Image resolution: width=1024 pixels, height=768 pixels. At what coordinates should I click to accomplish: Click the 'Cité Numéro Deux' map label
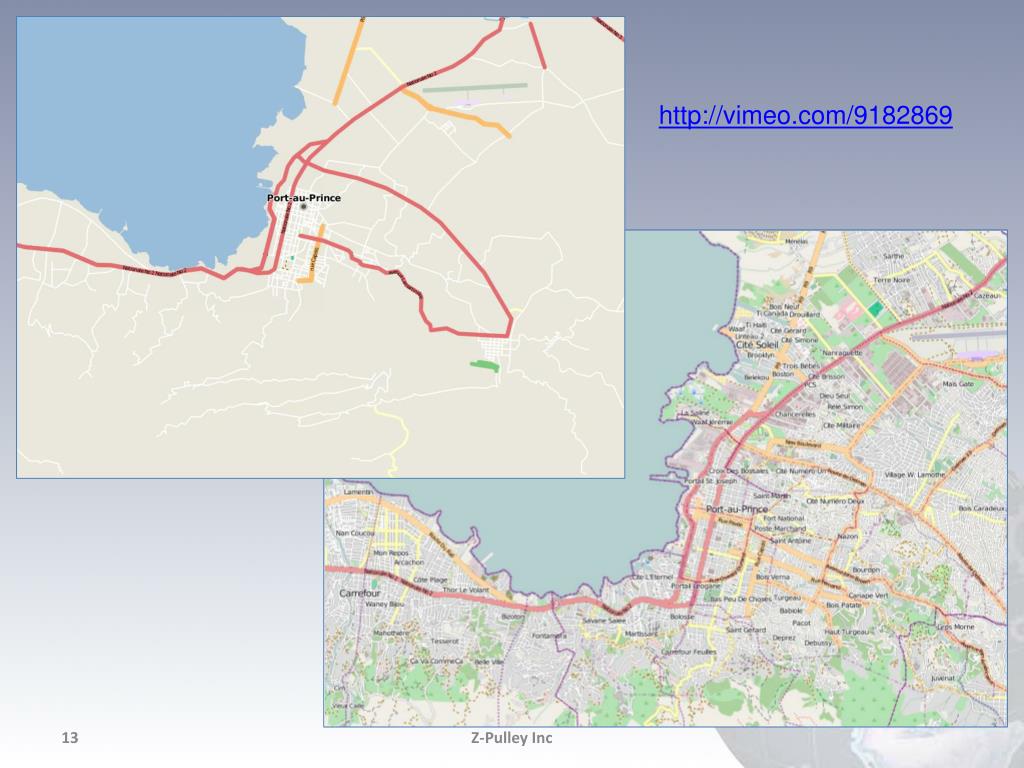click(835, 501)
